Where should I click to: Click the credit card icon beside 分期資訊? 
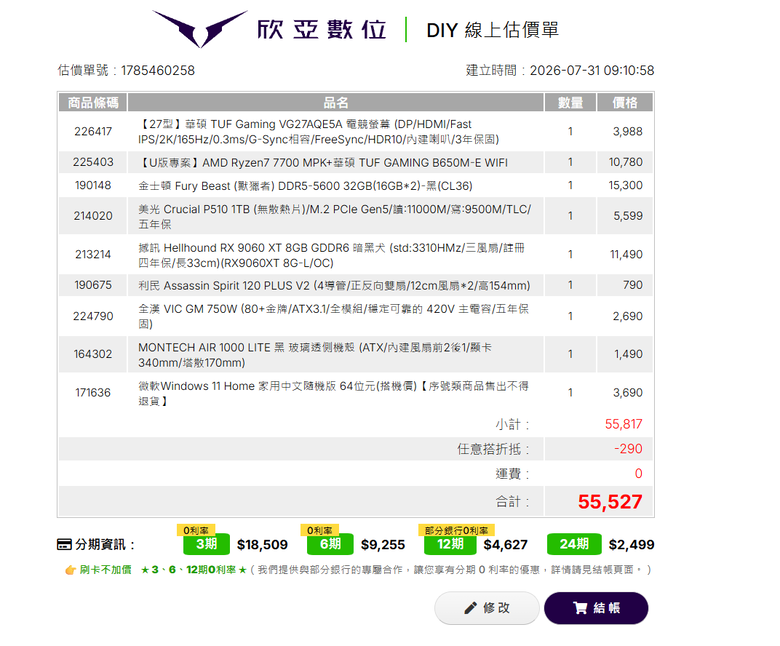(64, 545)
